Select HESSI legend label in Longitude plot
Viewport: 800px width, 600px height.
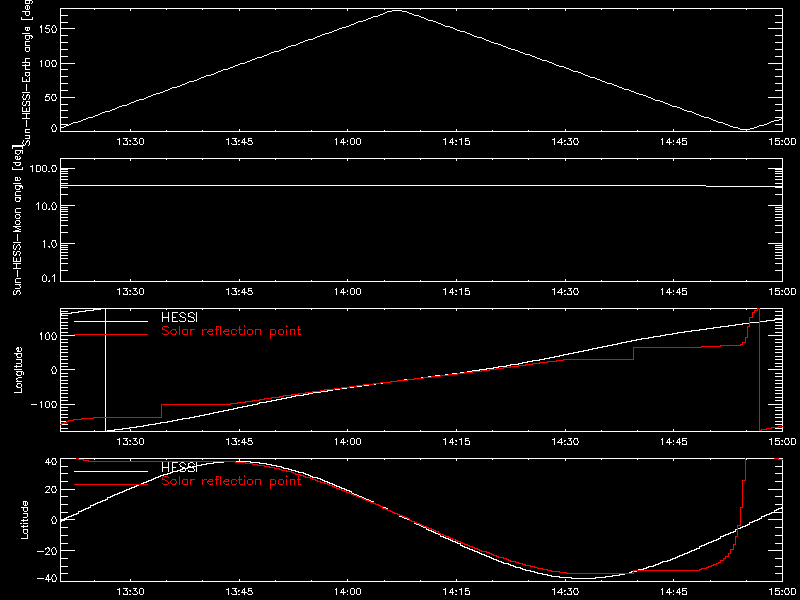point(179,319)
